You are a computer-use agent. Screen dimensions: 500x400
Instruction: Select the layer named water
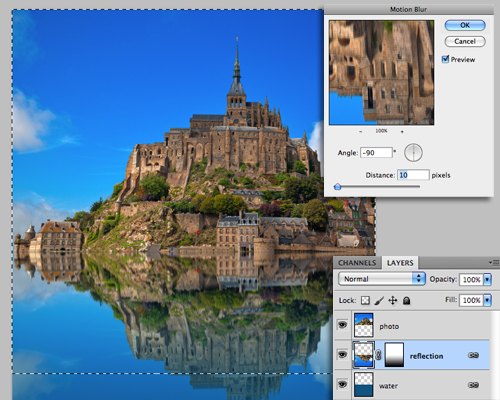388,386
